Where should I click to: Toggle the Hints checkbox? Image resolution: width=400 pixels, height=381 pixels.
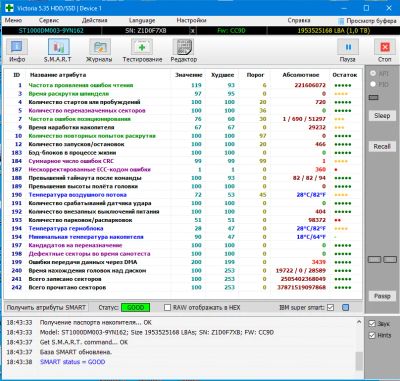pos(372,335)
